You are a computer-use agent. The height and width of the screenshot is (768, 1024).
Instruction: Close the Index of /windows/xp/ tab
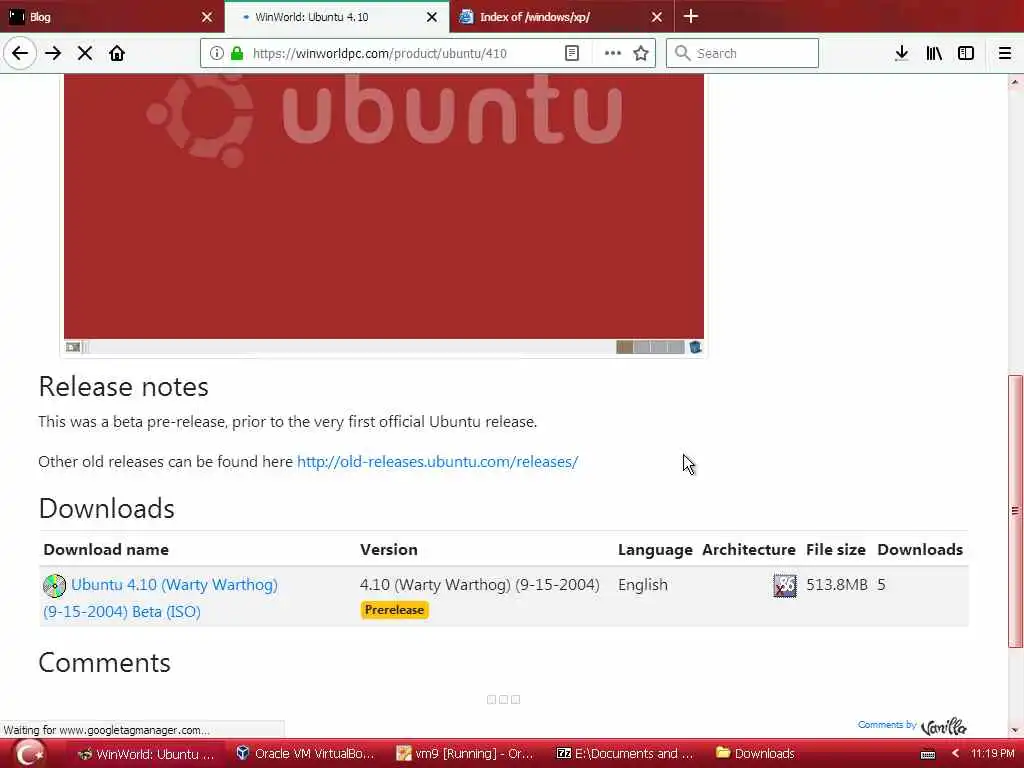click(x=657, y=17)
